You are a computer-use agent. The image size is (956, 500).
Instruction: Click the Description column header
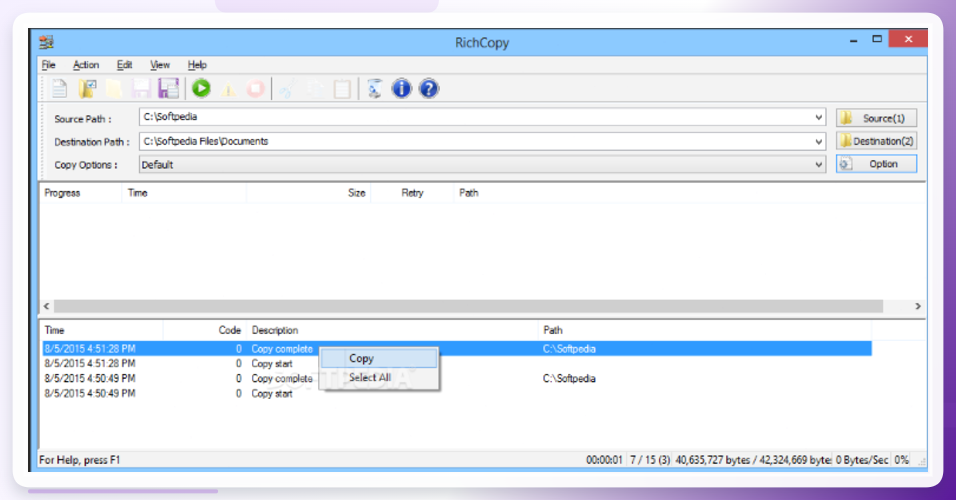pos(393,330)
